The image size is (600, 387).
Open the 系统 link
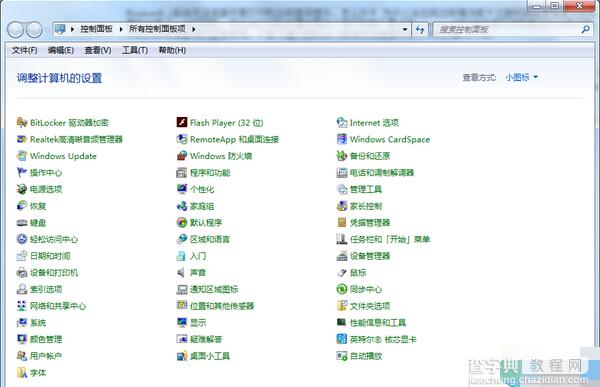coord(38,323)
